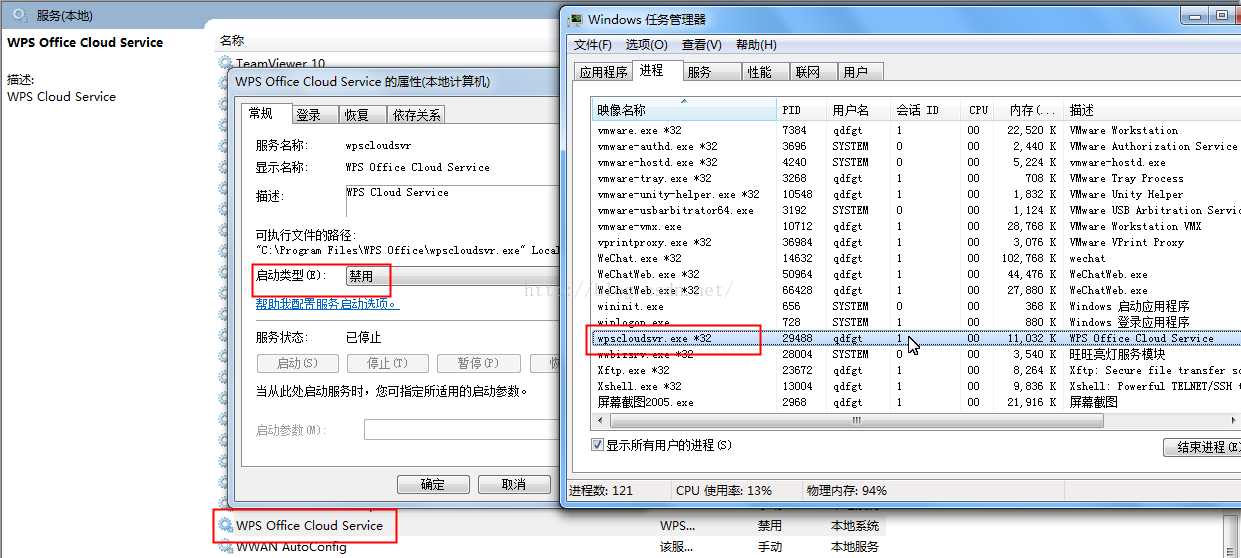
Task: Click the 启动(S) service button
Action: 297,363
